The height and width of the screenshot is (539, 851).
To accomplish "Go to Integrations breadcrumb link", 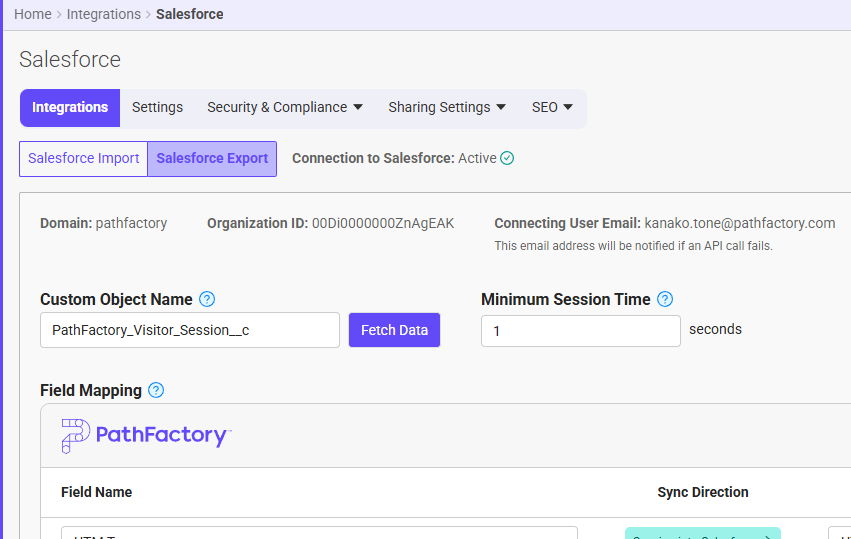I will click(104, 14).
